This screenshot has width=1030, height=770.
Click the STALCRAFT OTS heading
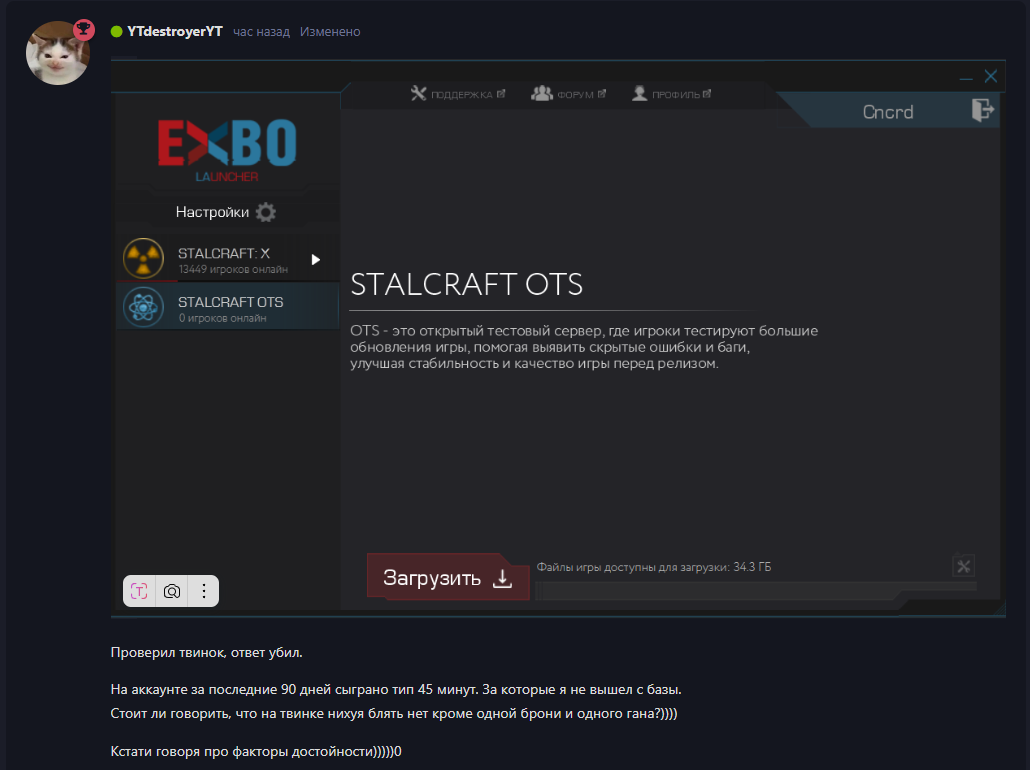[x=466, y=284]
